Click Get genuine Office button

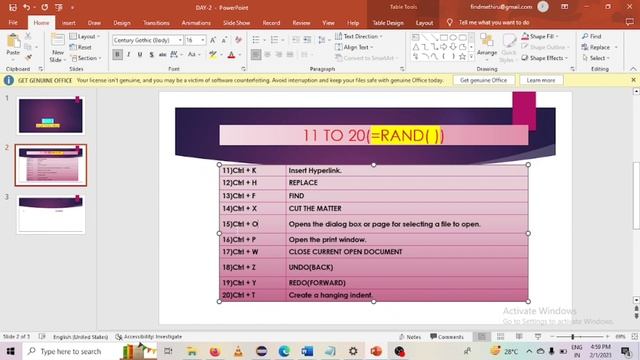483,80
